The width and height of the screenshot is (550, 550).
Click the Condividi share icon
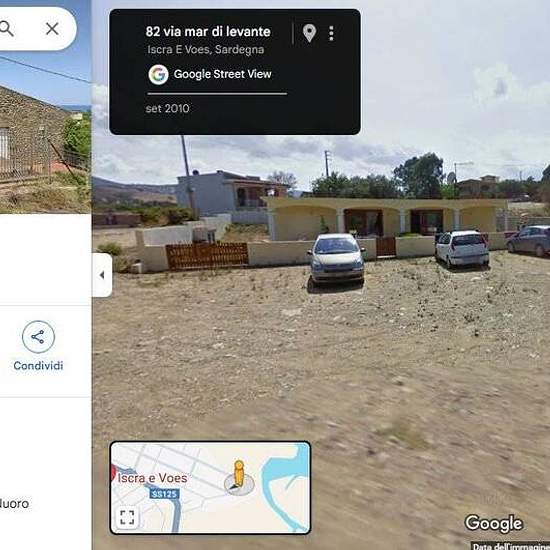38,337
